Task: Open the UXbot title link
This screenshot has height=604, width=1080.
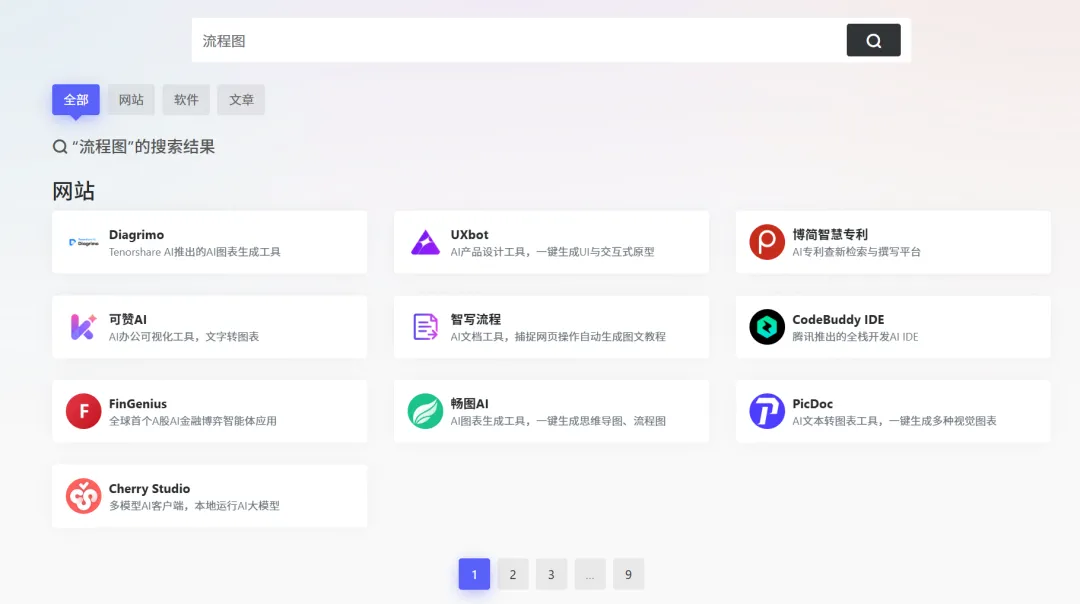Action: (469, 235)
